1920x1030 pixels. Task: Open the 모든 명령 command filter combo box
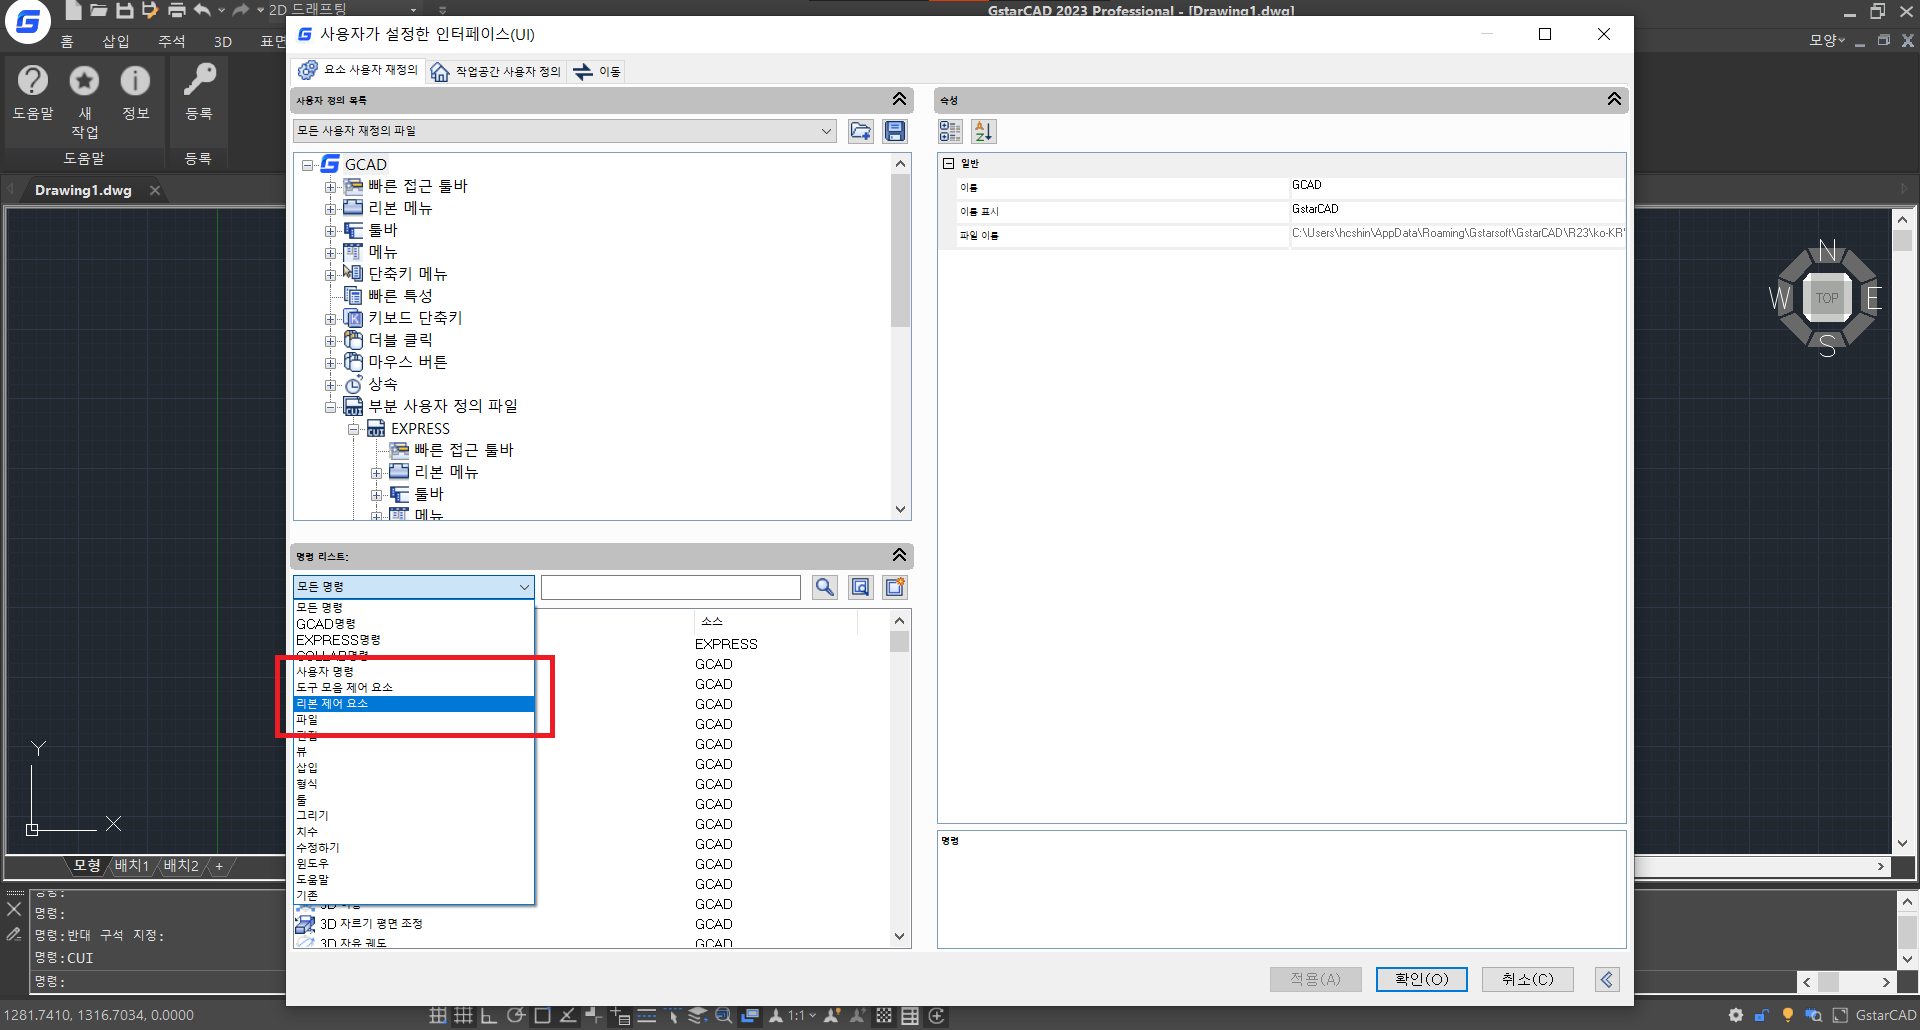pos(414,587)
